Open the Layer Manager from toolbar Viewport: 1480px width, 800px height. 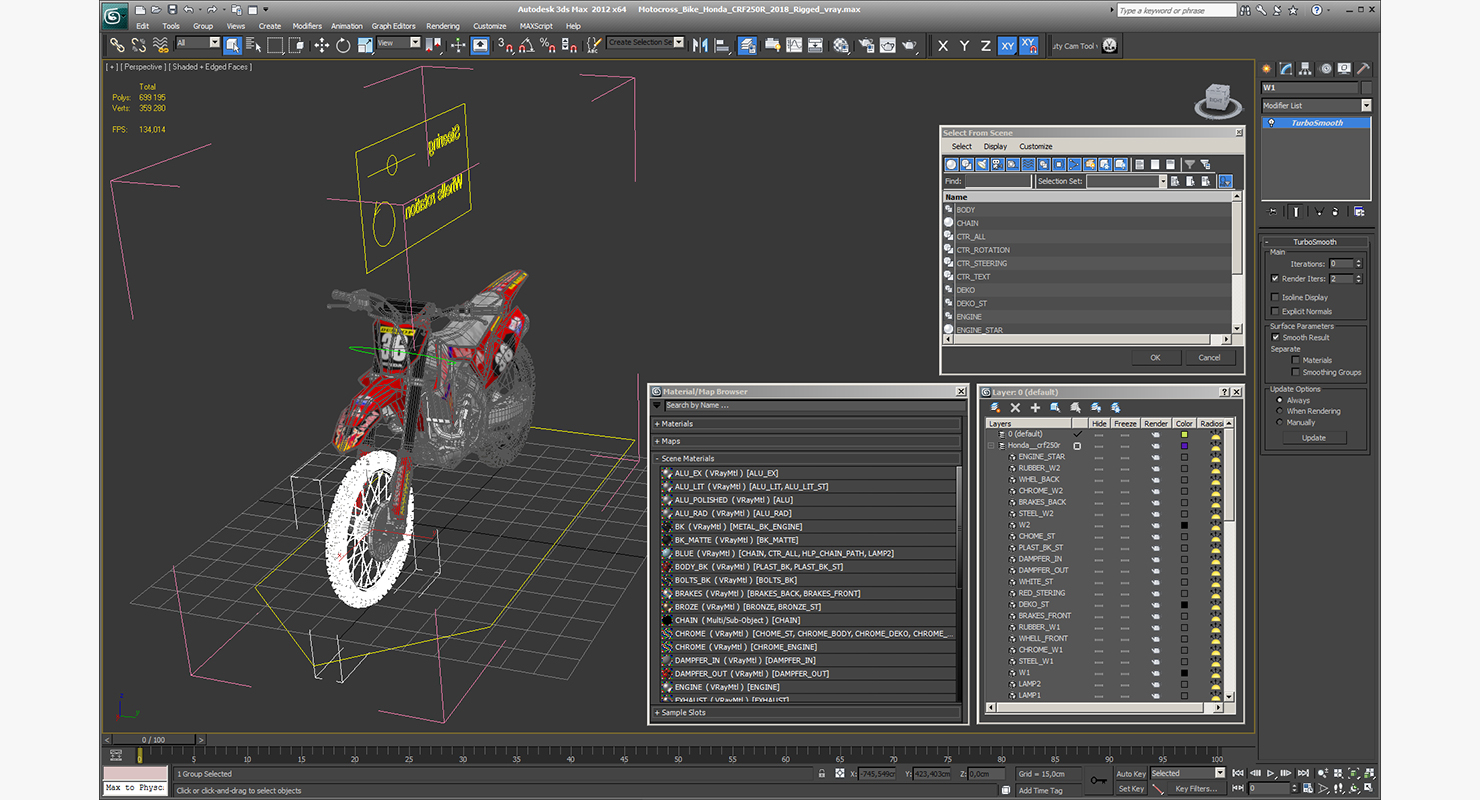(747, 45)
